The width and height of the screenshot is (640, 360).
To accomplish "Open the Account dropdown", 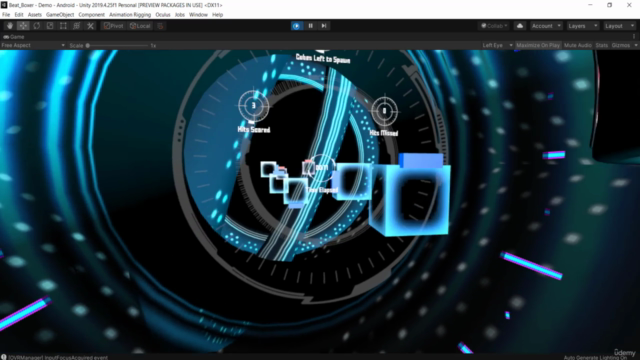I will [546, 26].
